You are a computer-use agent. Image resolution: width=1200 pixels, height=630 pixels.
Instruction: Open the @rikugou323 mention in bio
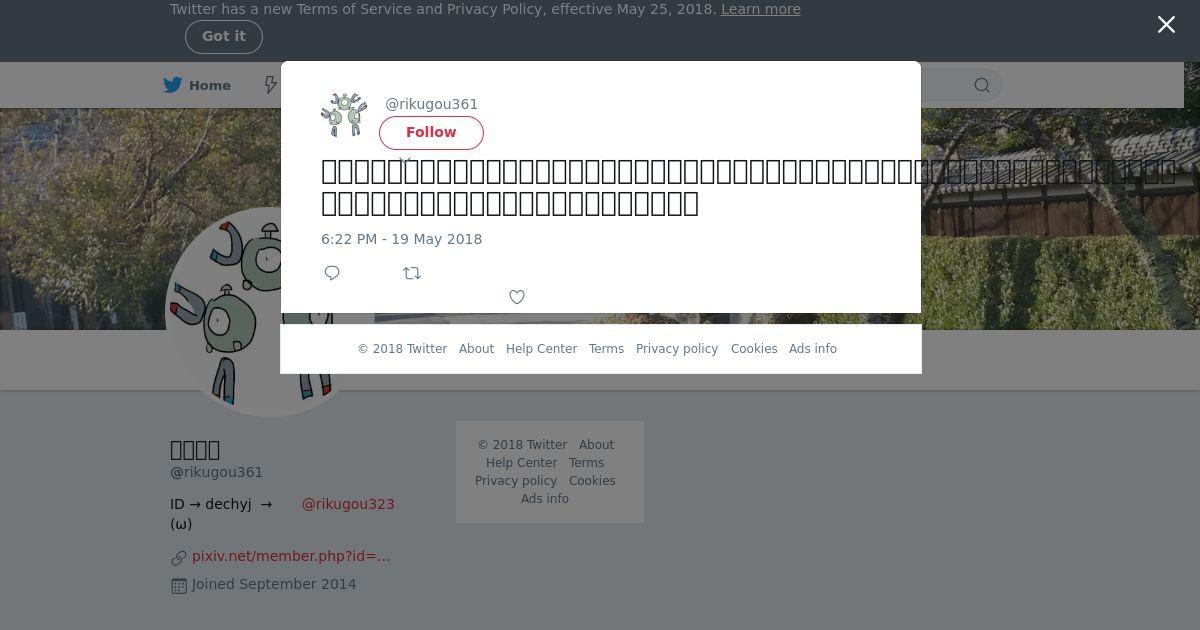coord(348,504)
